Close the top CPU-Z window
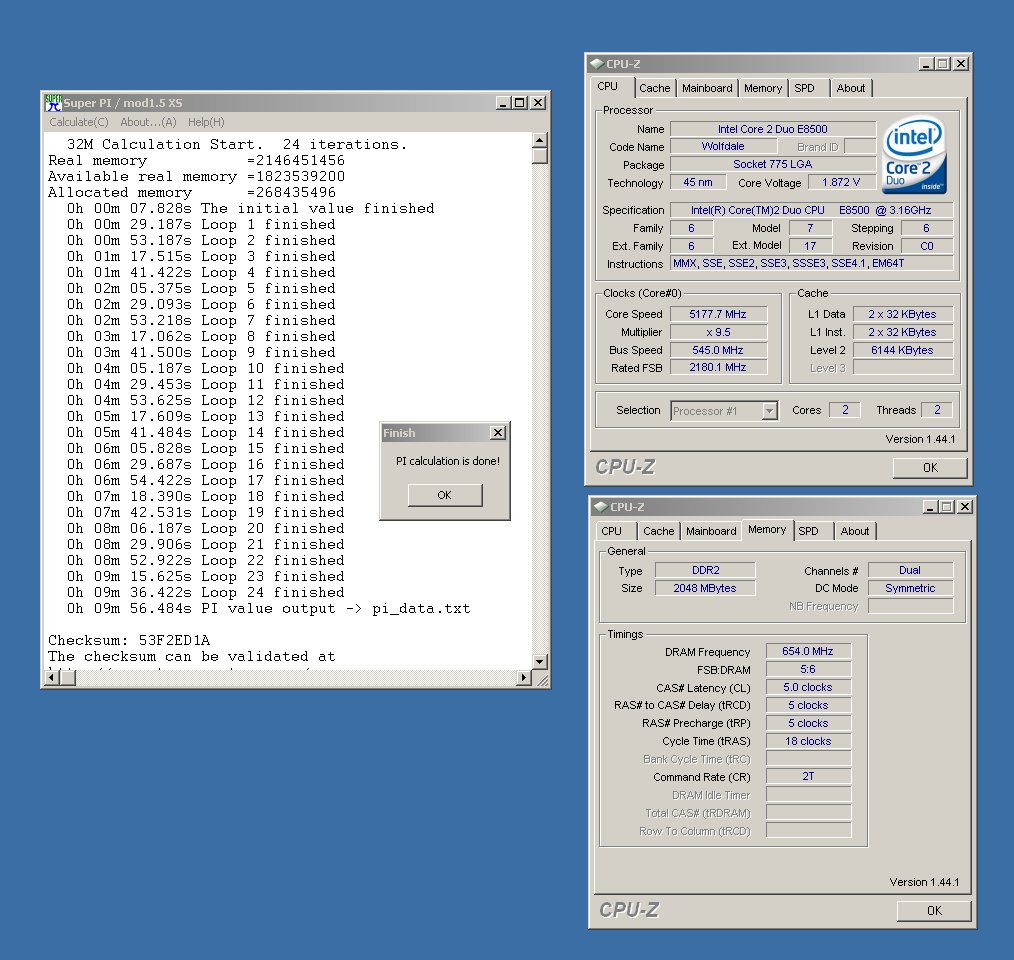The image size is (1014, 960). point(961,64)
